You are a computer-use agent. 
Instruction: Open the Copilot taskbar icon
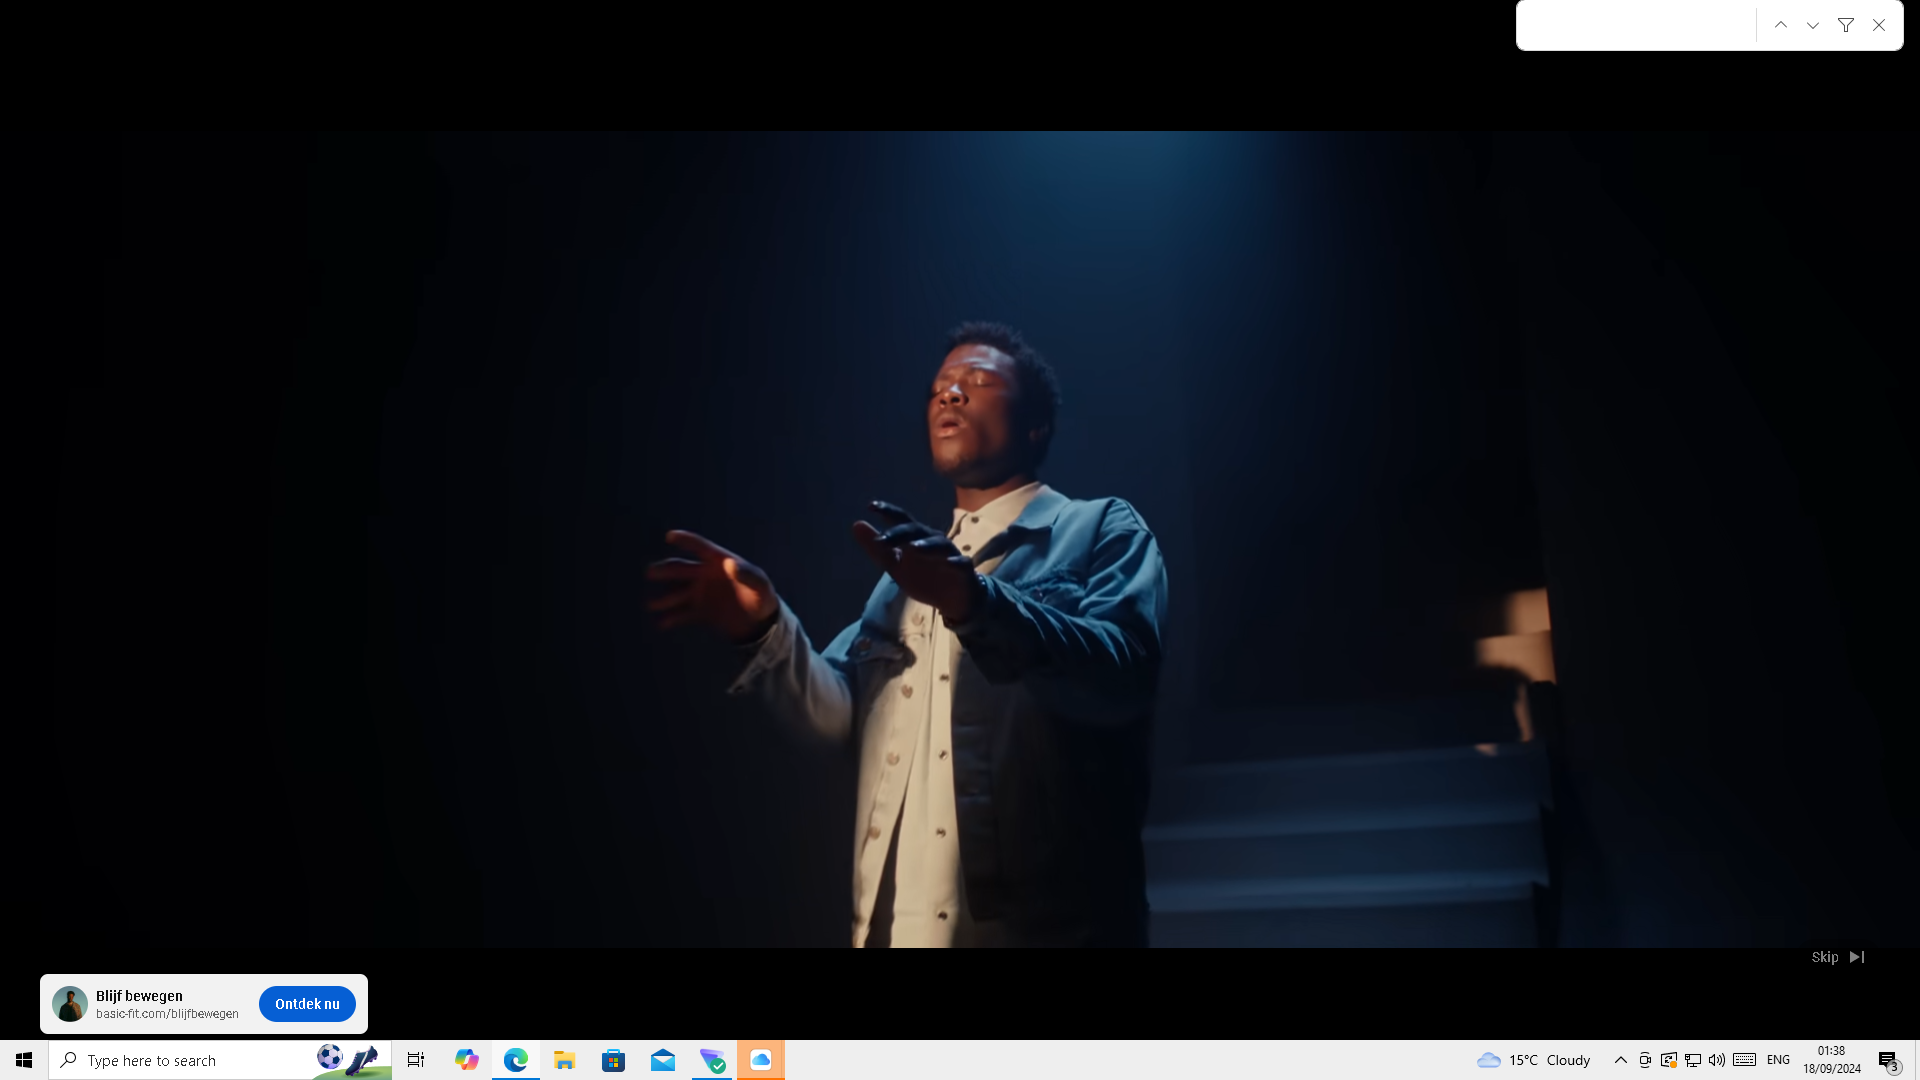(x=466, y=1060)
